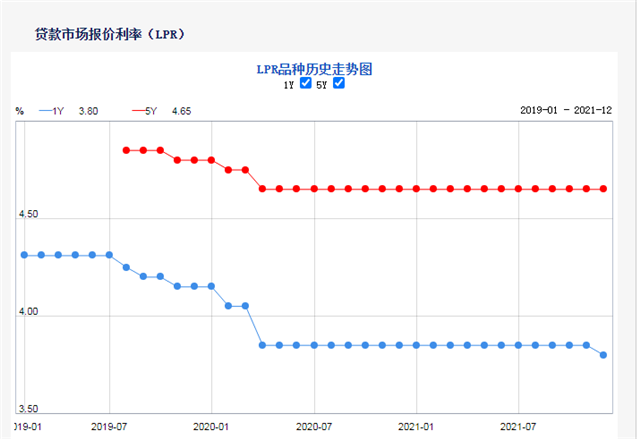Click the x-axis label 2021-01
640x439 pixels.
pyautogui.click(x=416, y=427)
